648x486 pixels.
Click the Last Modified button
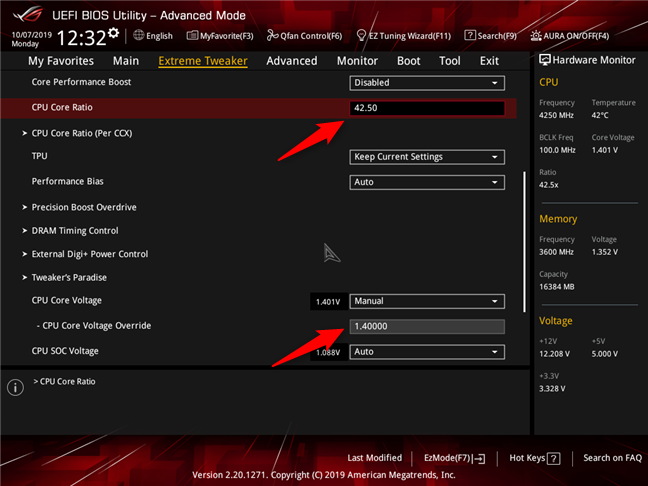click(x=374, y=458)
